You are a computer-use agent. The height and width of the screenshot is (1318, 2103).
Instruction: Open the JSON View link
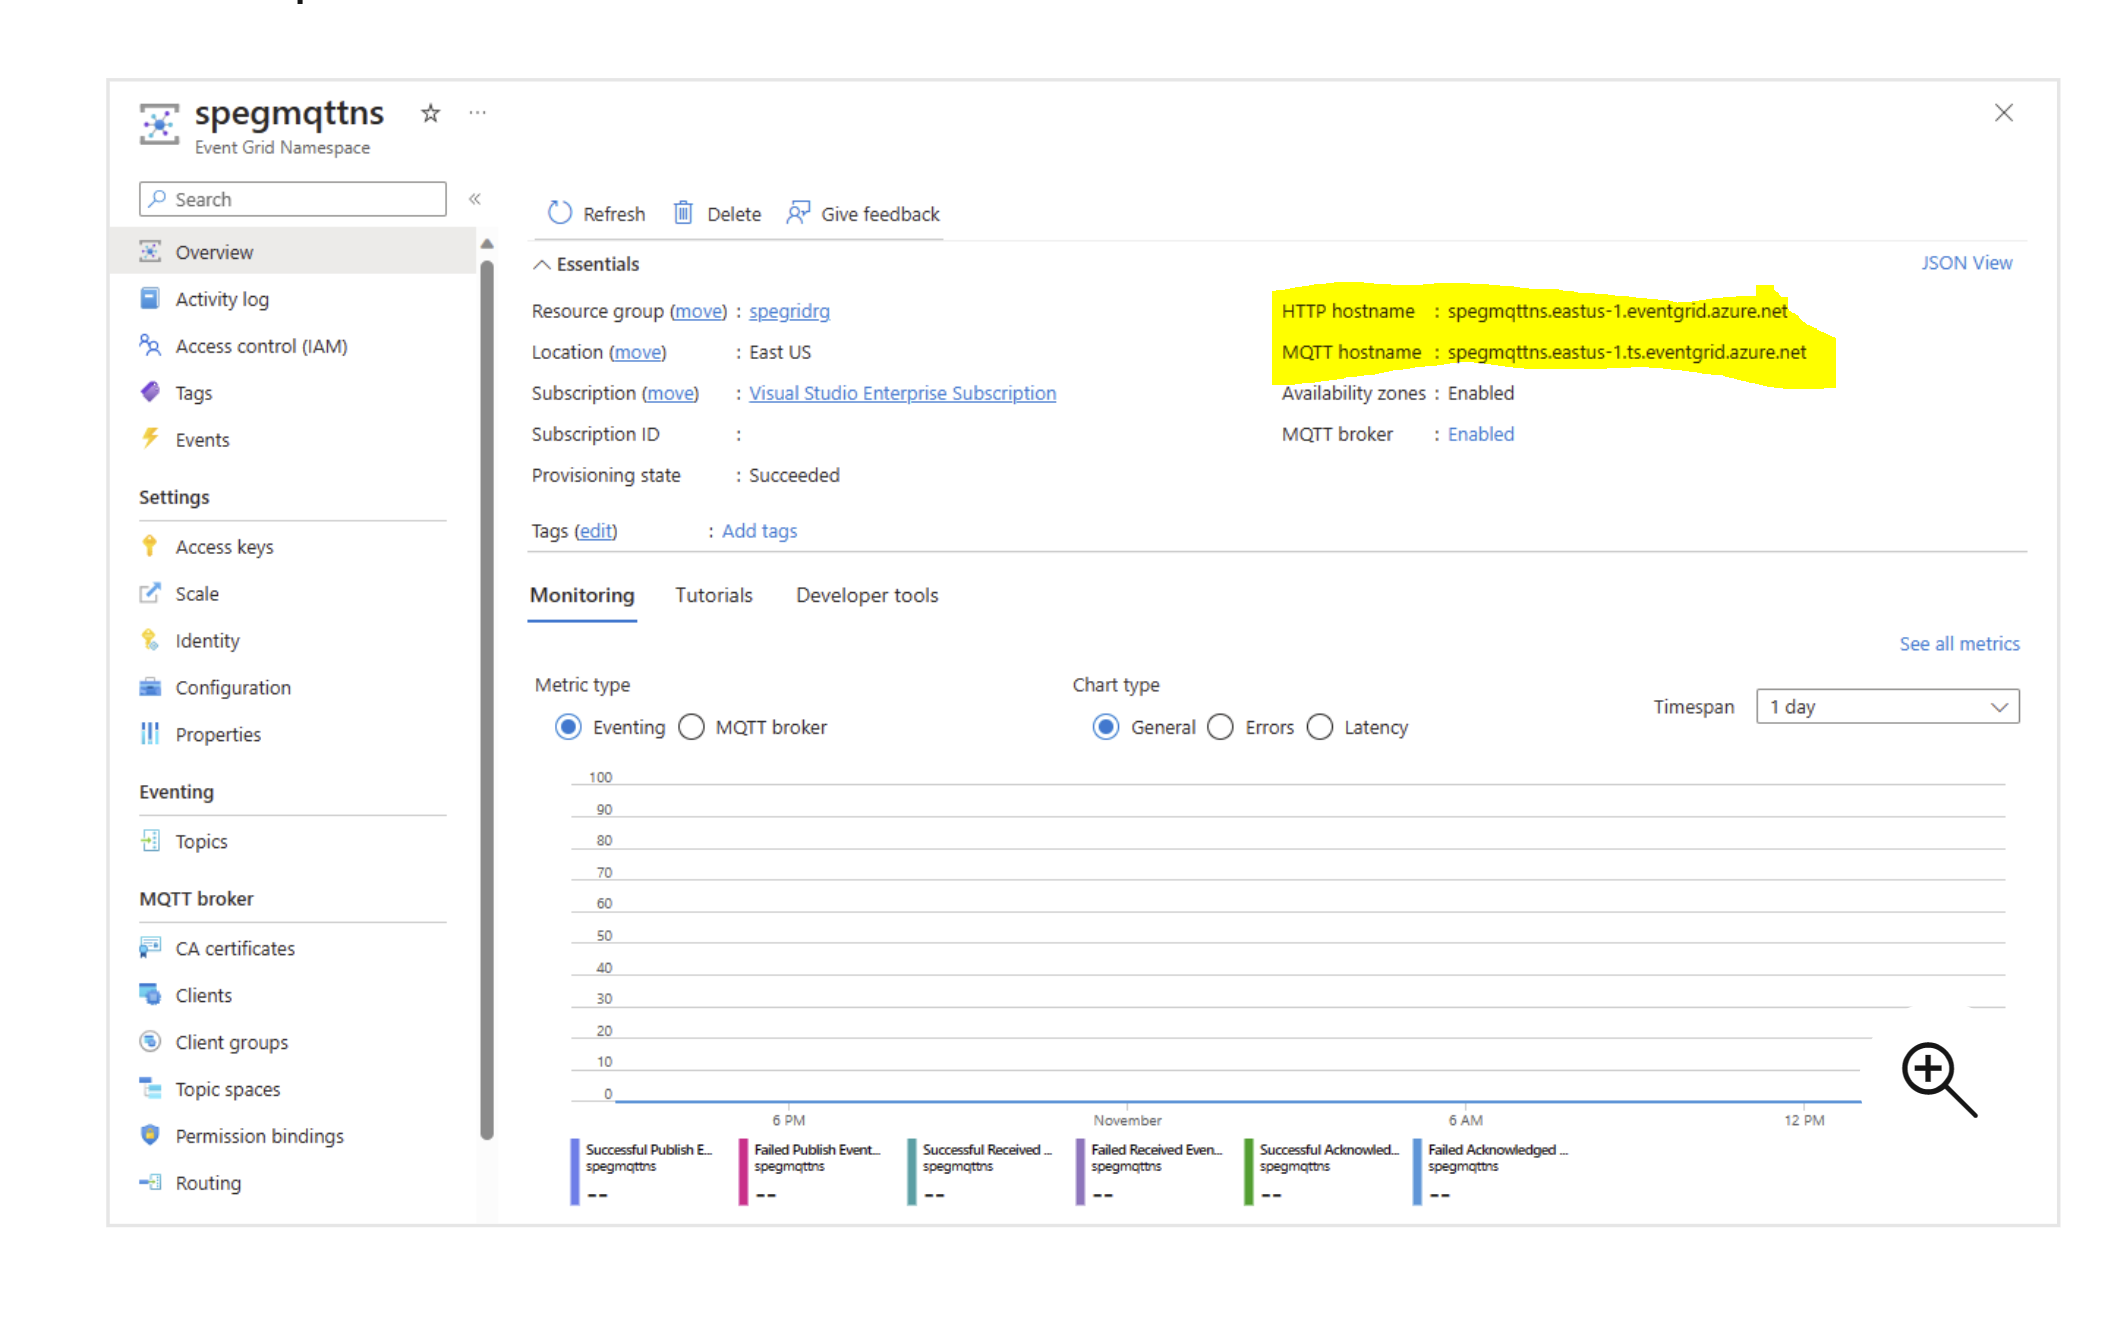1966,263
